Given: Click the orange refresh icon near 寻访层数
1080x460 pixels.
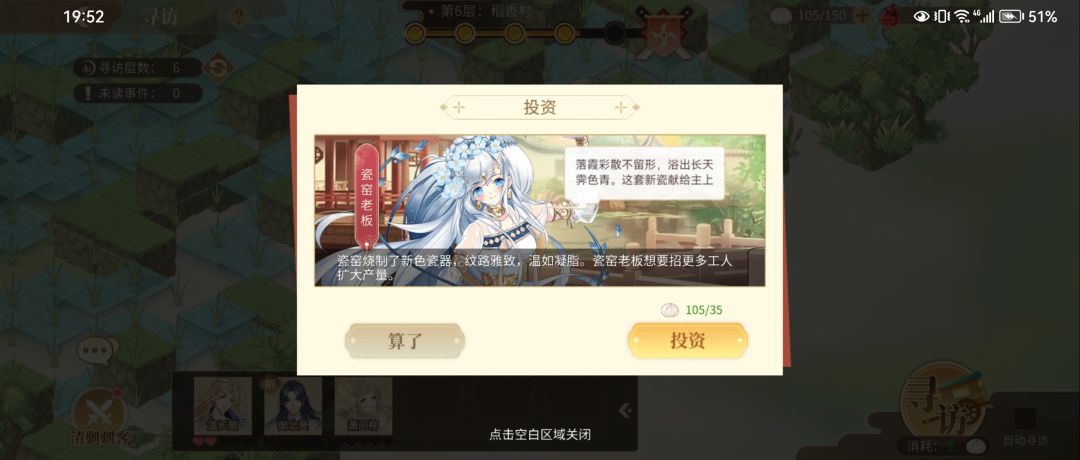Looking at the screenshot, I should pyautogui.click(x=218, y=67).
